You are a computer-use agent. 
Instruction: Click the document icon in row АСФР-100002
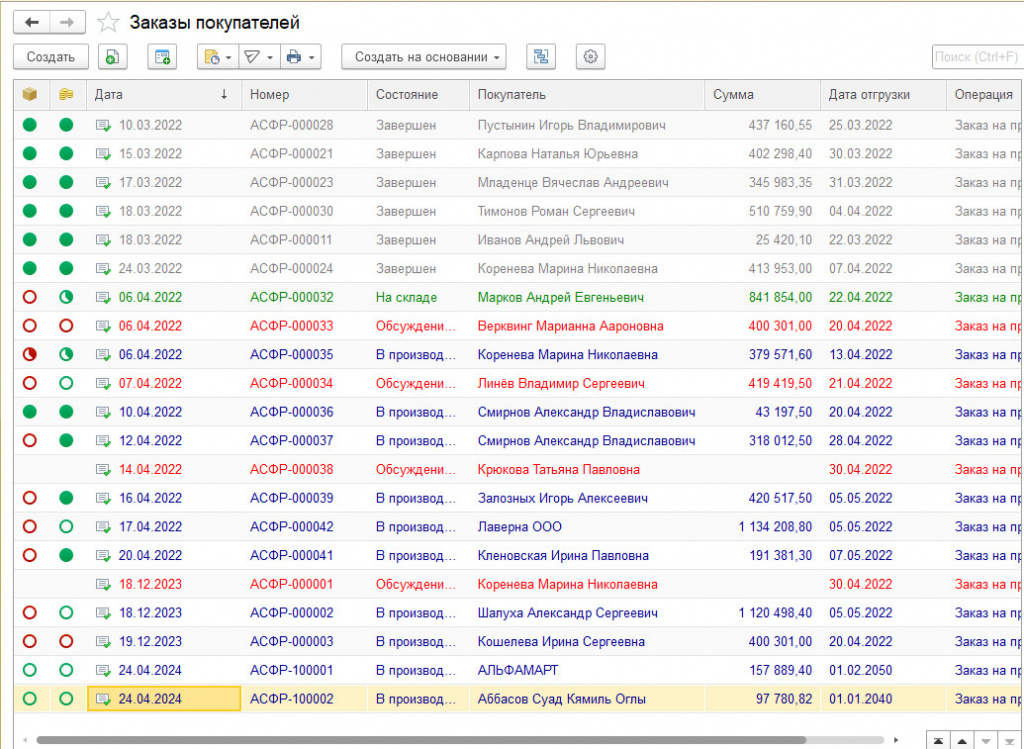[103, 699]
